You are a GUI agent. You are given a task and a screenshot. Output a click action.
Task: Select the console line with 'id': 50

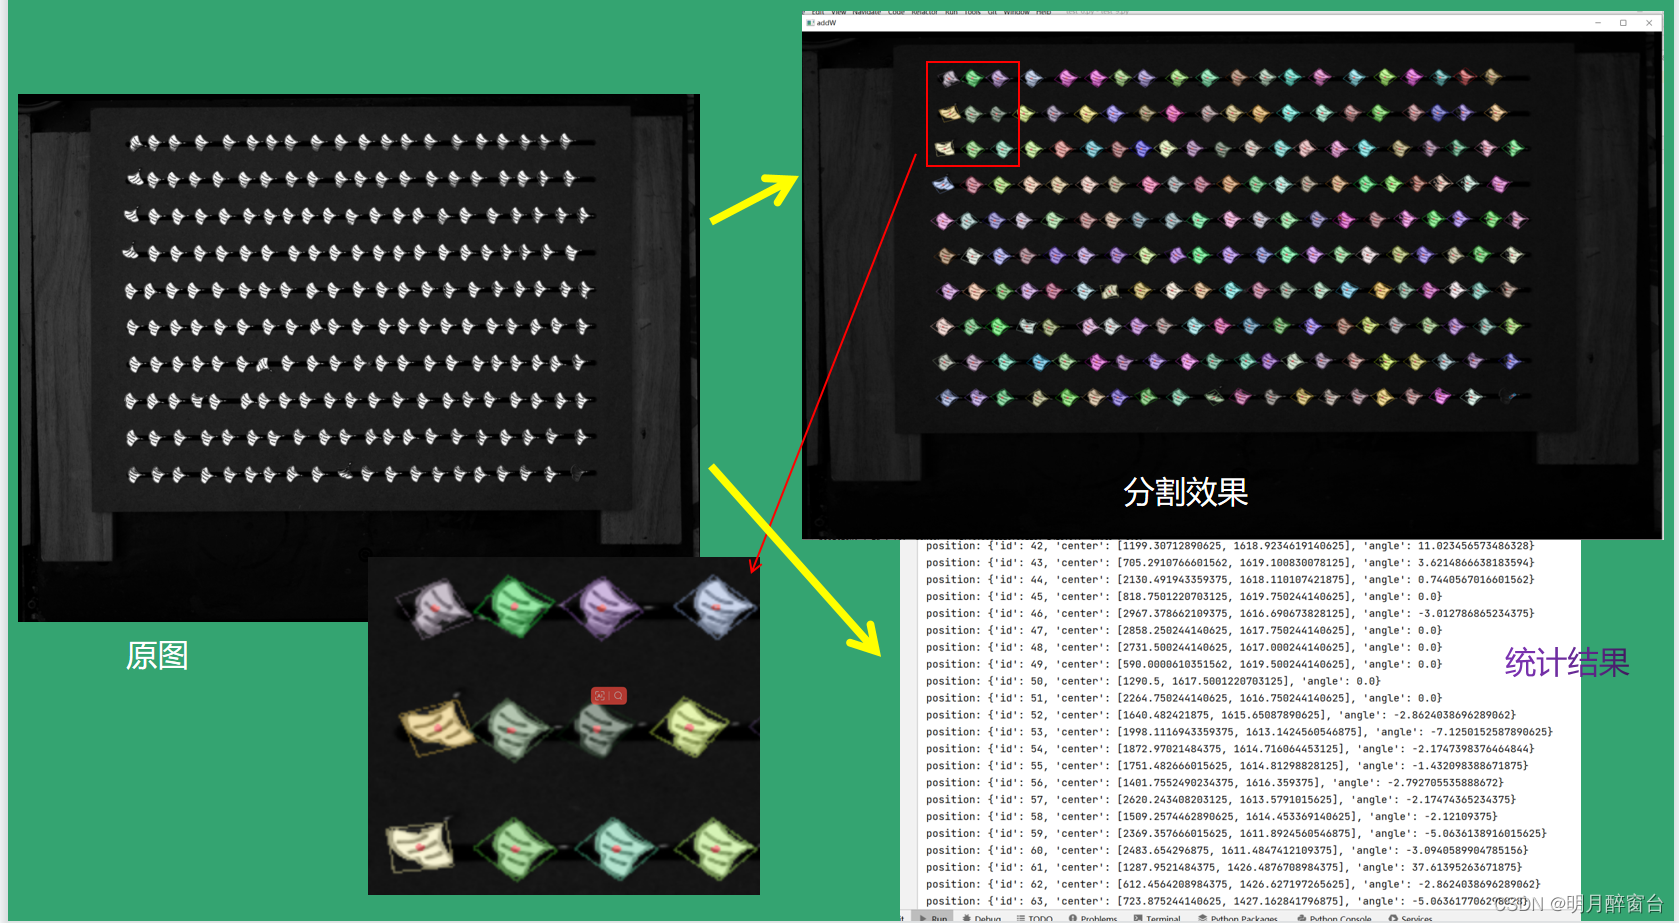click(x=1152, y=682)
